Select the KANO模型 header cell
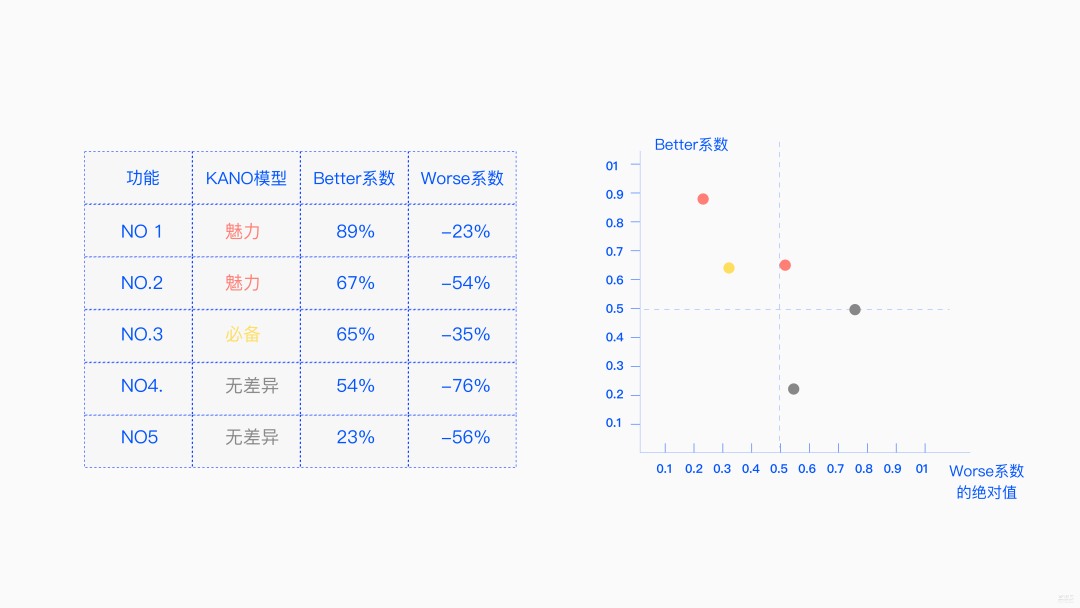Screen dimensions: 1080x608 coord(246,178)
